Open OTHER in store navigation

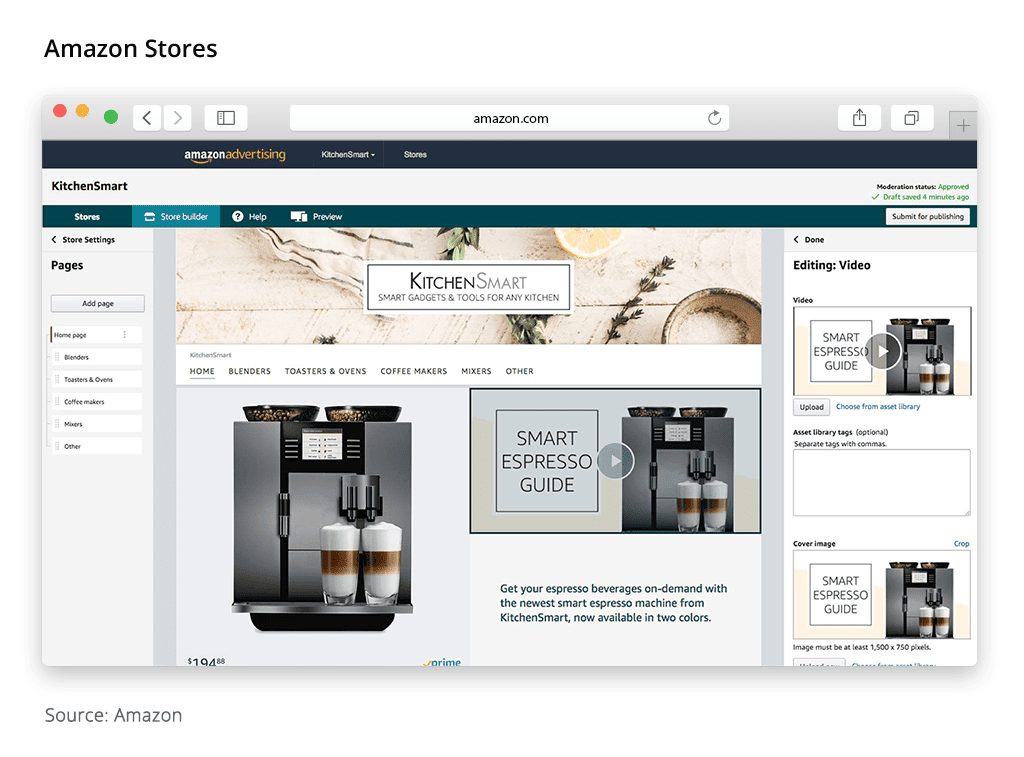[519, 371]
